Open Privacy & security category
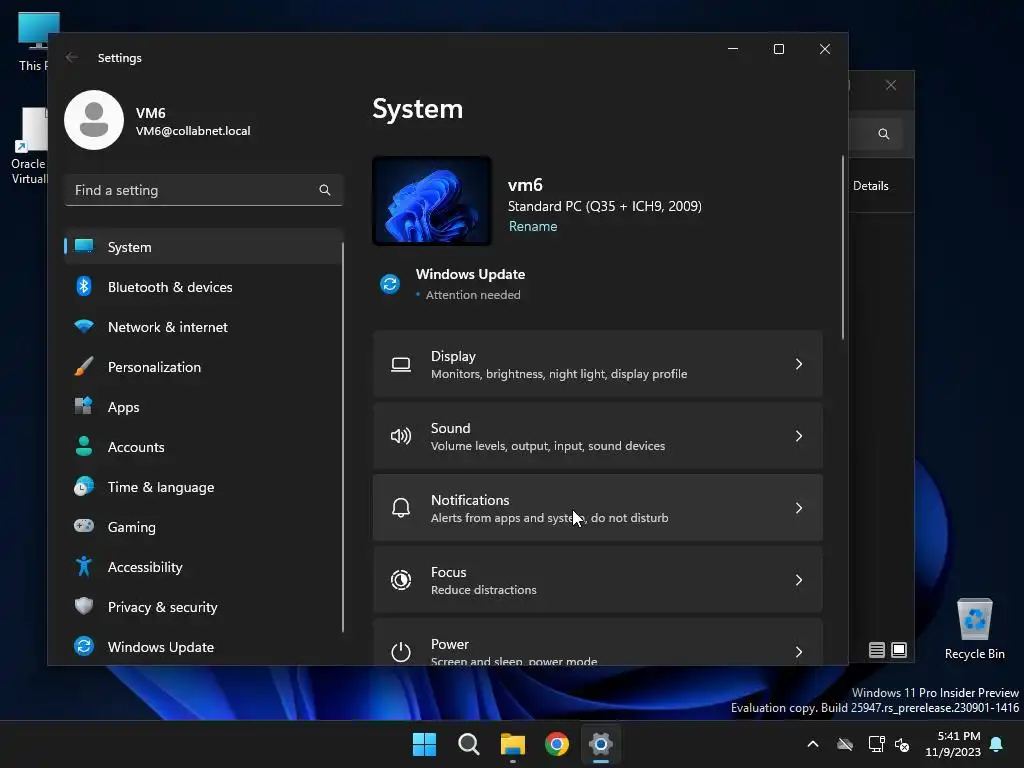 [x=203, y=607]
